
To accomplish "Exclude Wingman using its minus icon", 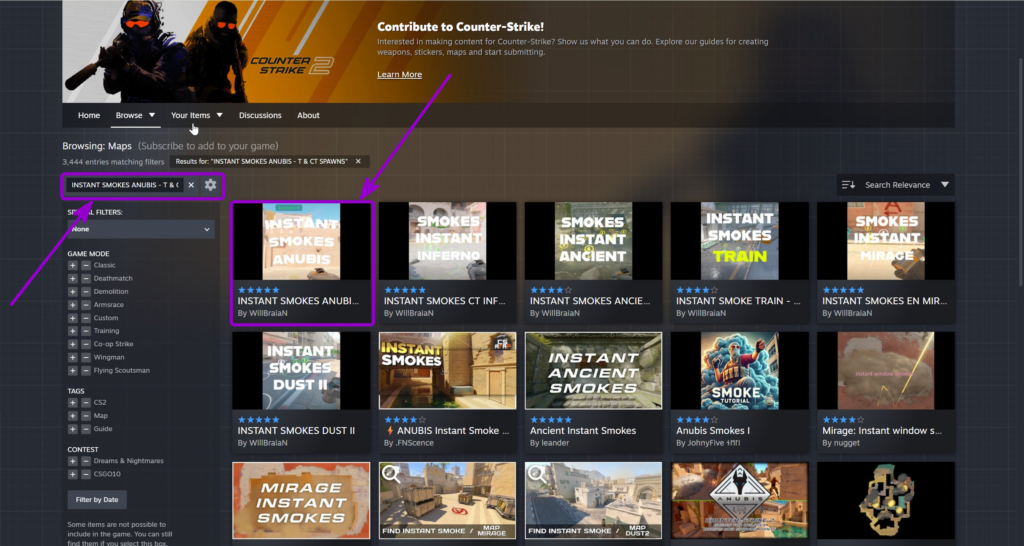I will point(86,357).
